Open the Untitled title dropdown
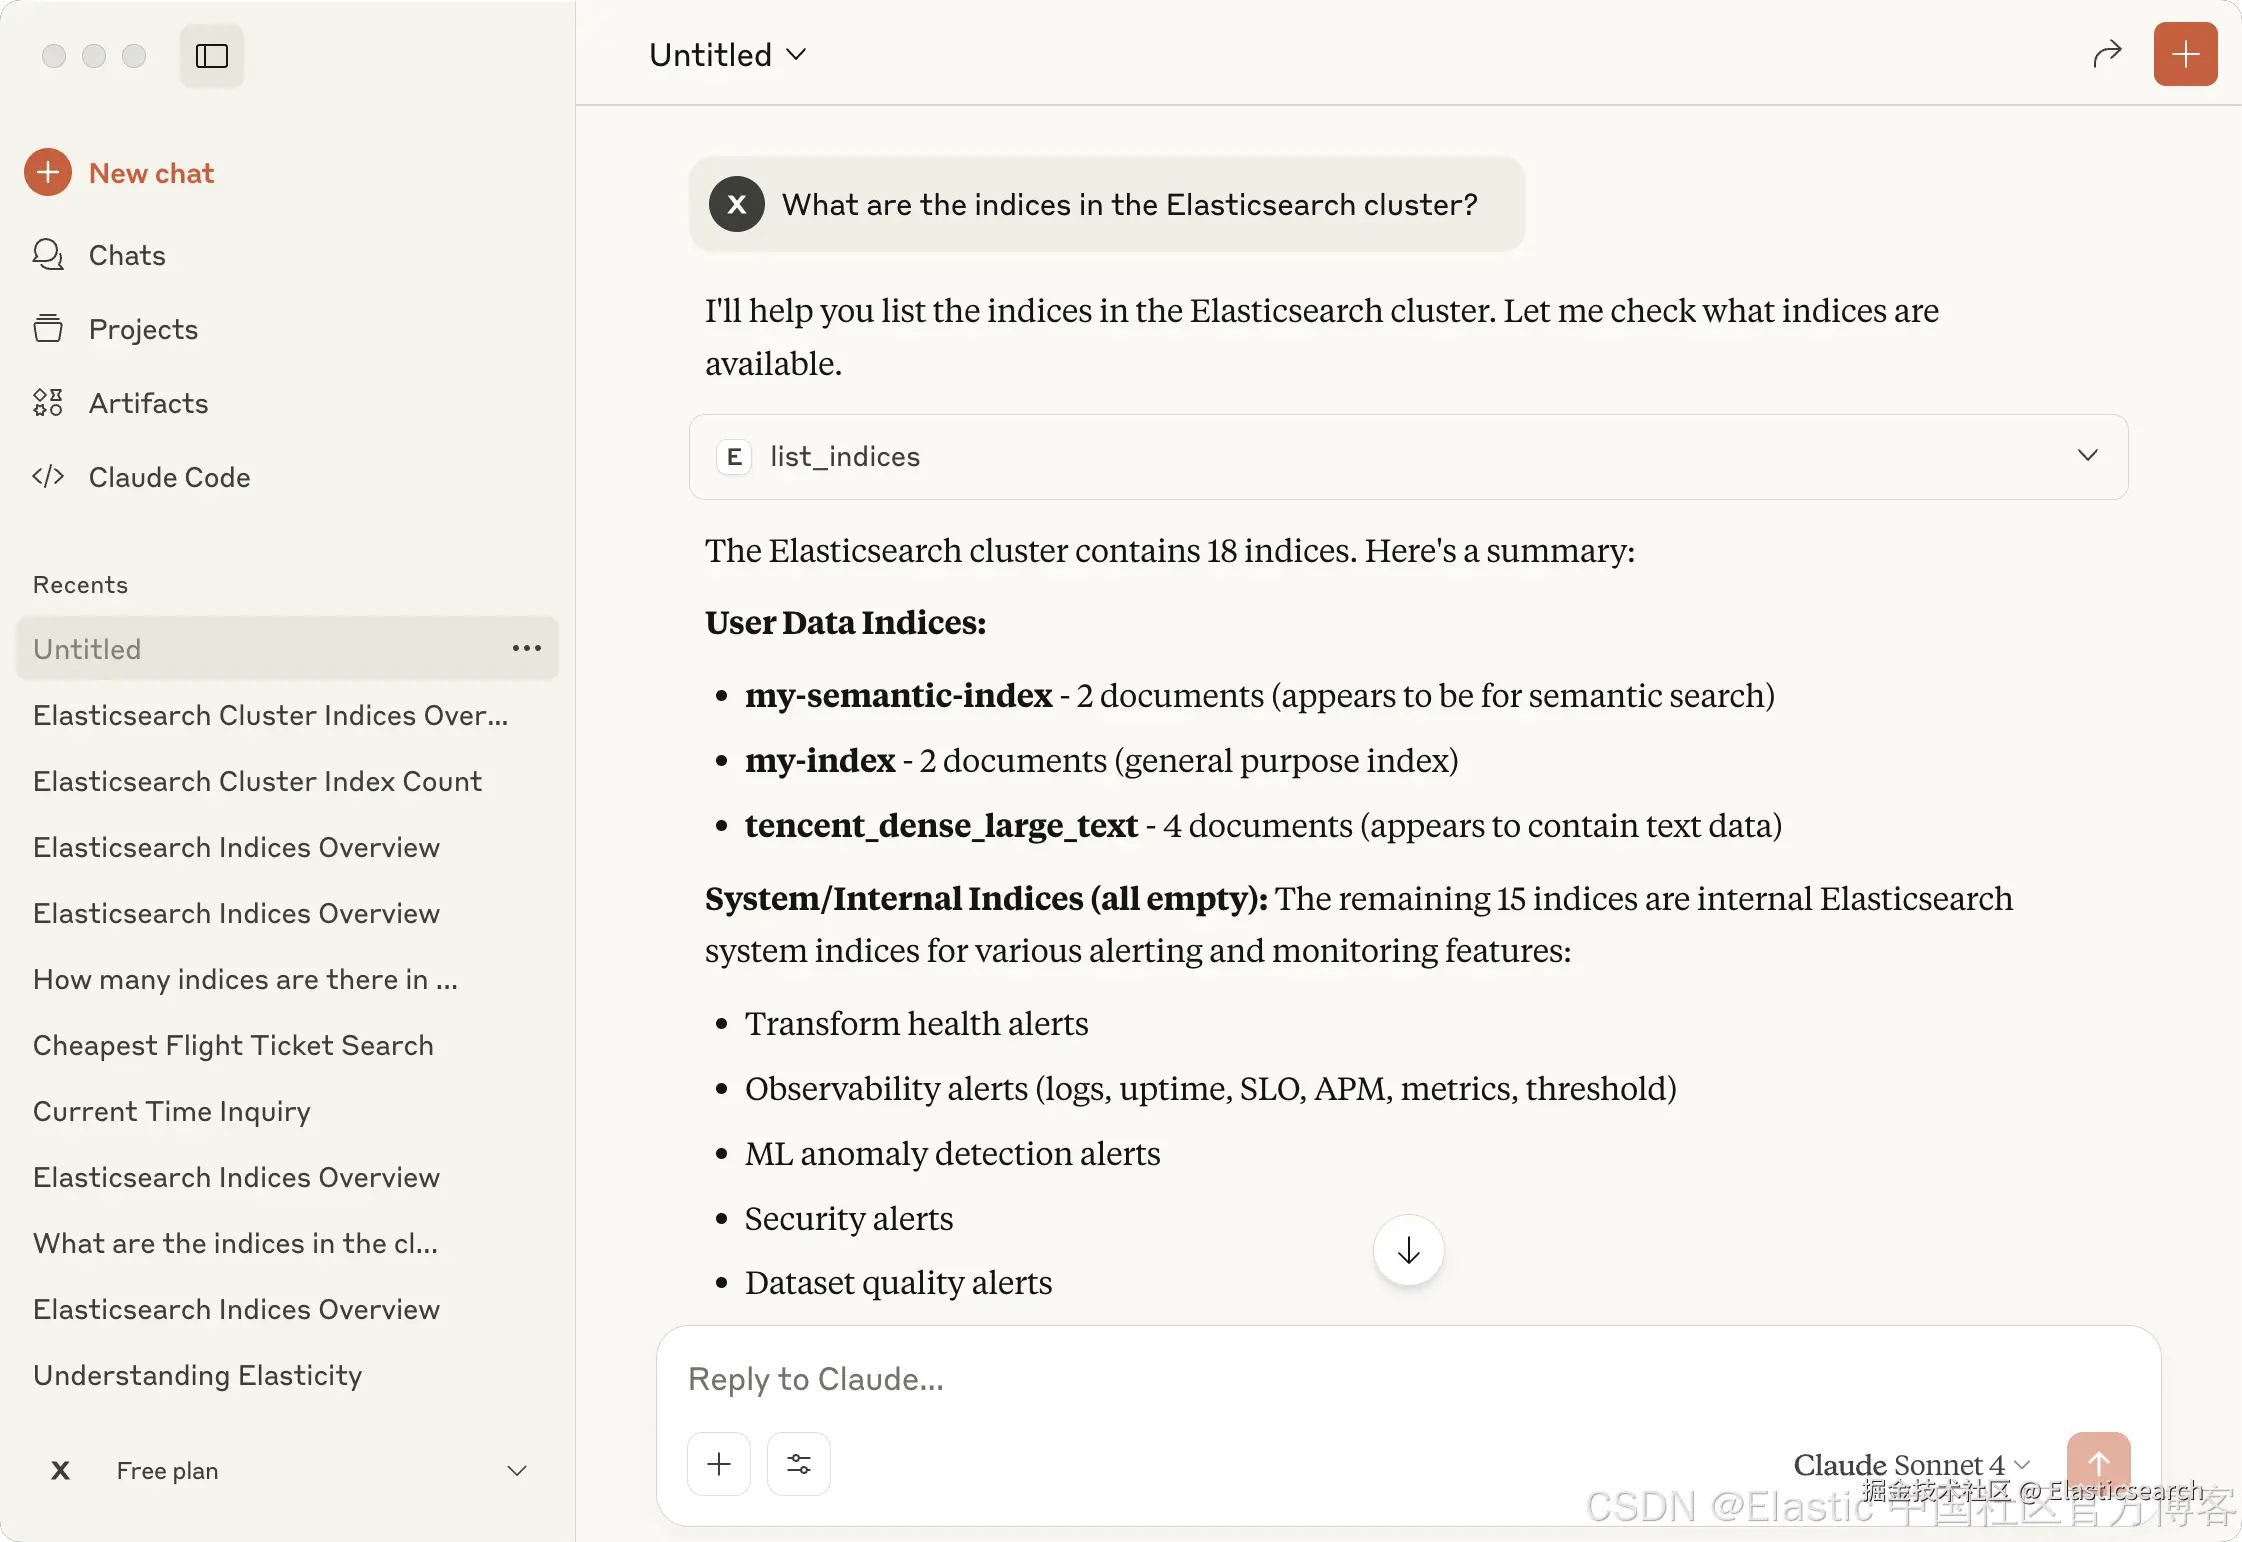 coord(727,55)
